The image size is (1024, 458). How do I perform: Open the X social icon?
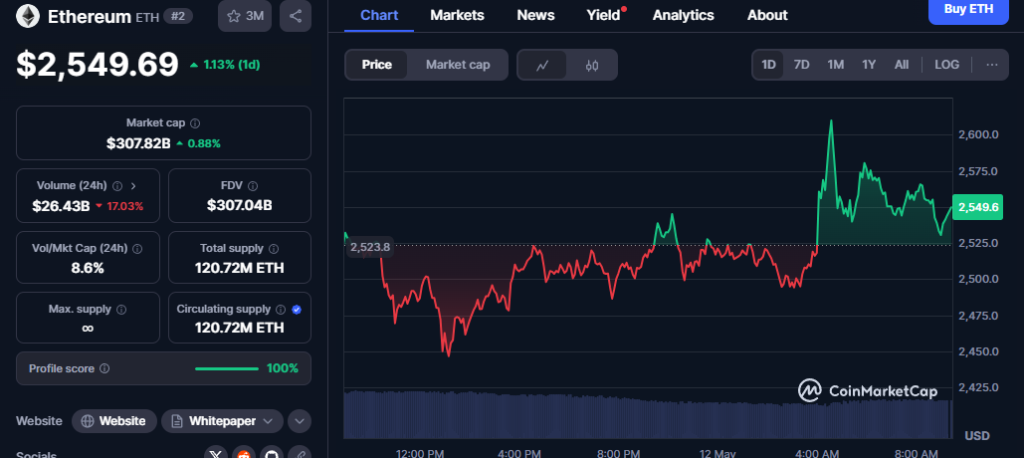pyautogui.click(x=217, y=453)
